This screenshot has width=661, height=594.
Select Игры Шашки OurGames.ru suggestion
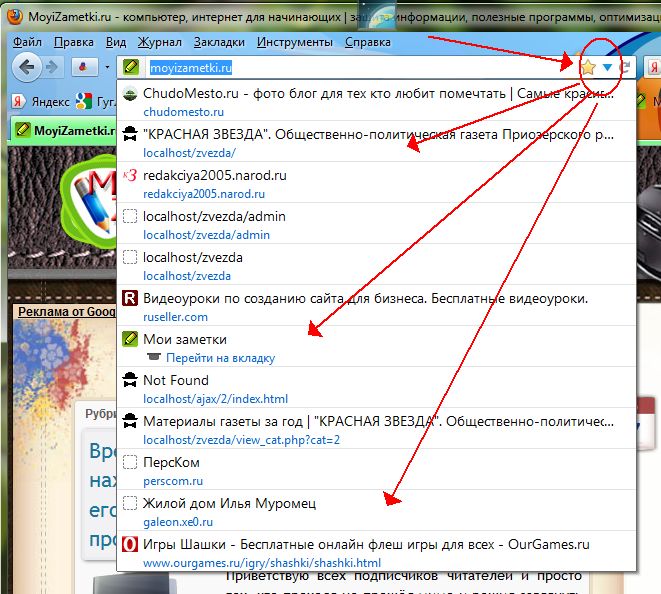click(377, 551)
